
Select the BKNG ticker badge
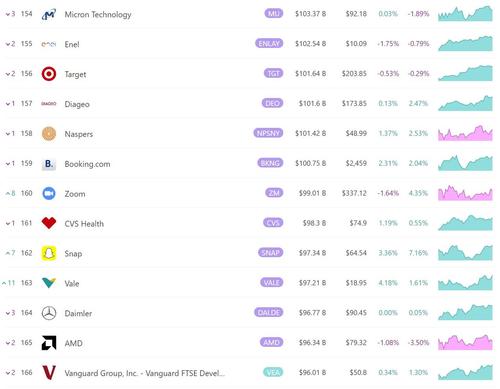tap(270, 163)
